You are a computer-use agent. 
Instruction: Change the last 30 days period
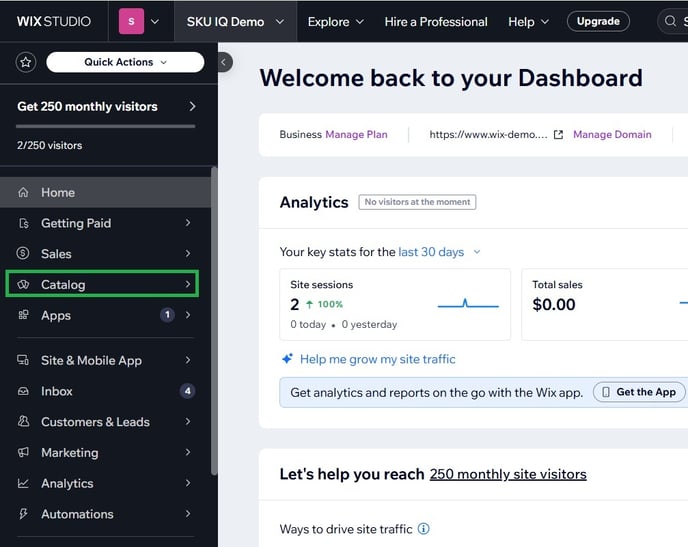pyautogui.click(x=439, y=252)
